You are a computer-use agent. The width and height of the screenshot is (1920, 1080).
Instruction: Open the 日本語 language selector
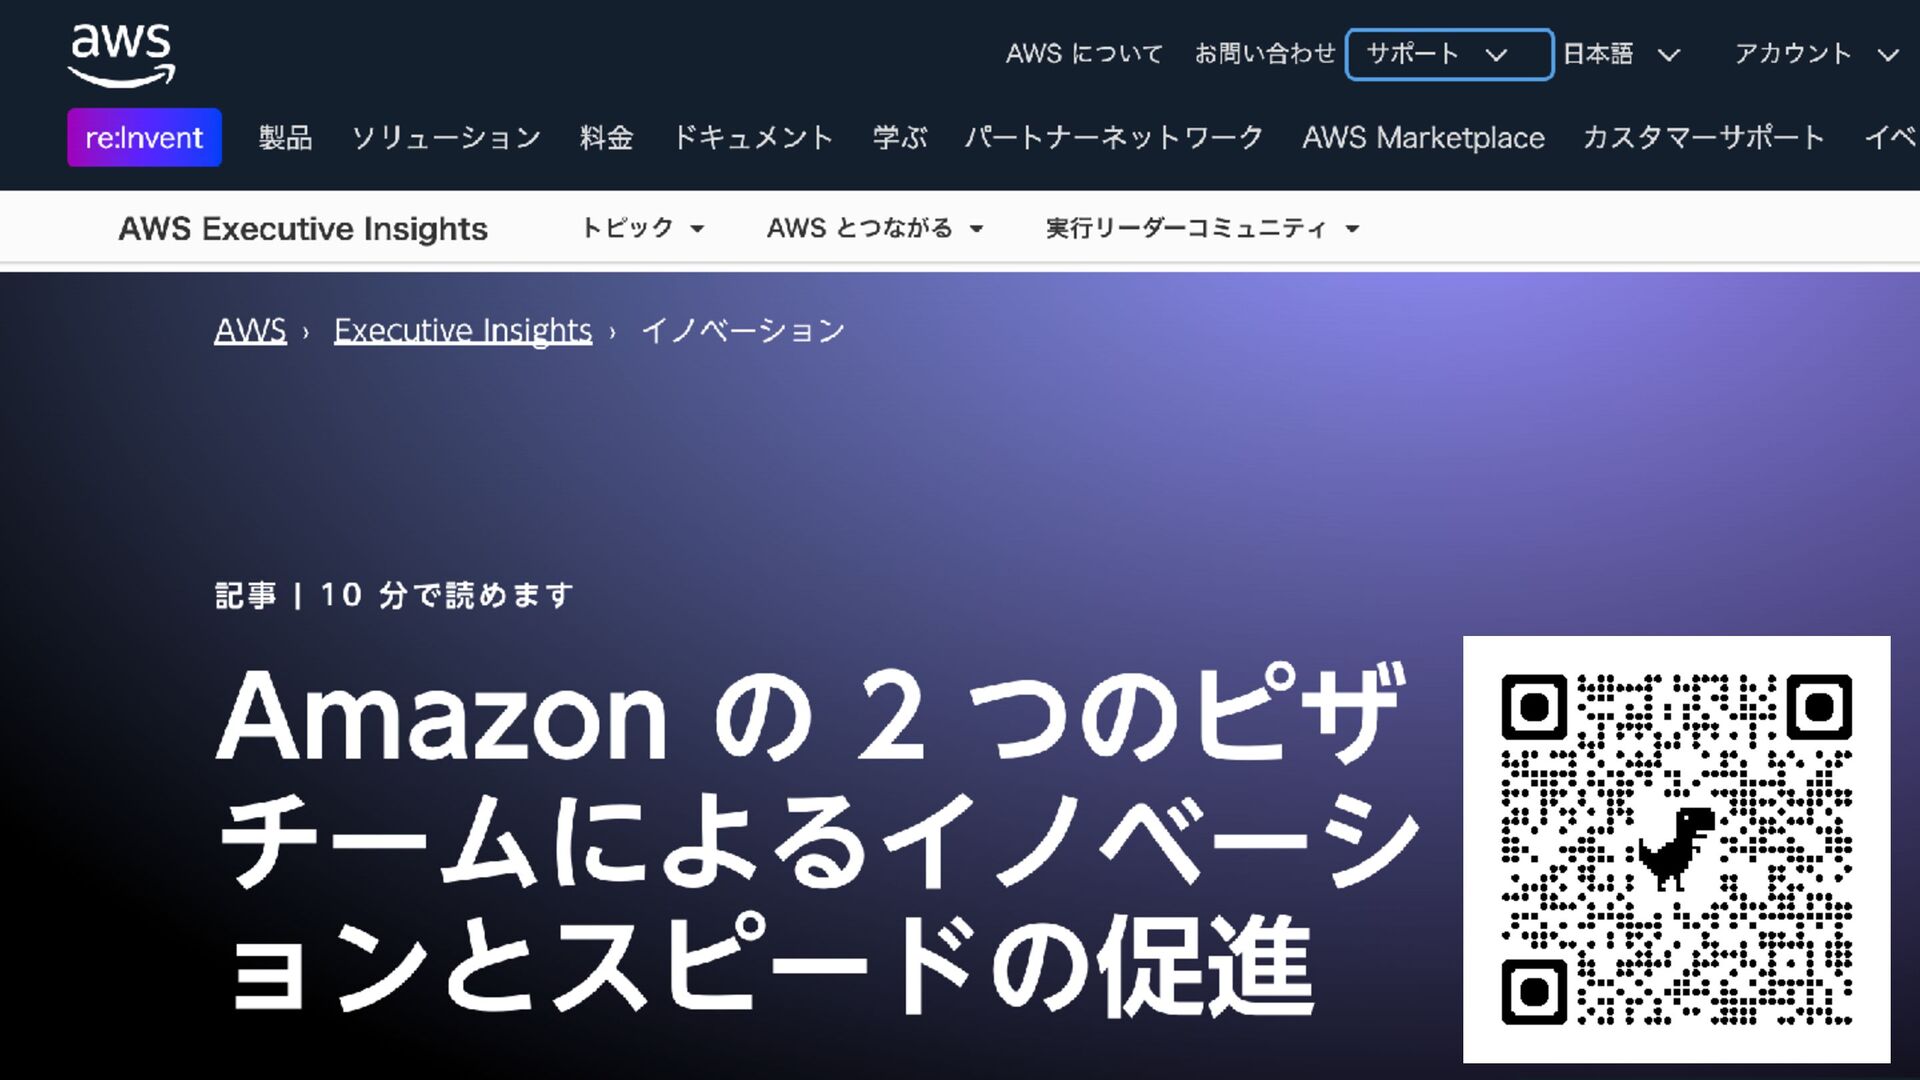coord(1621,54)
